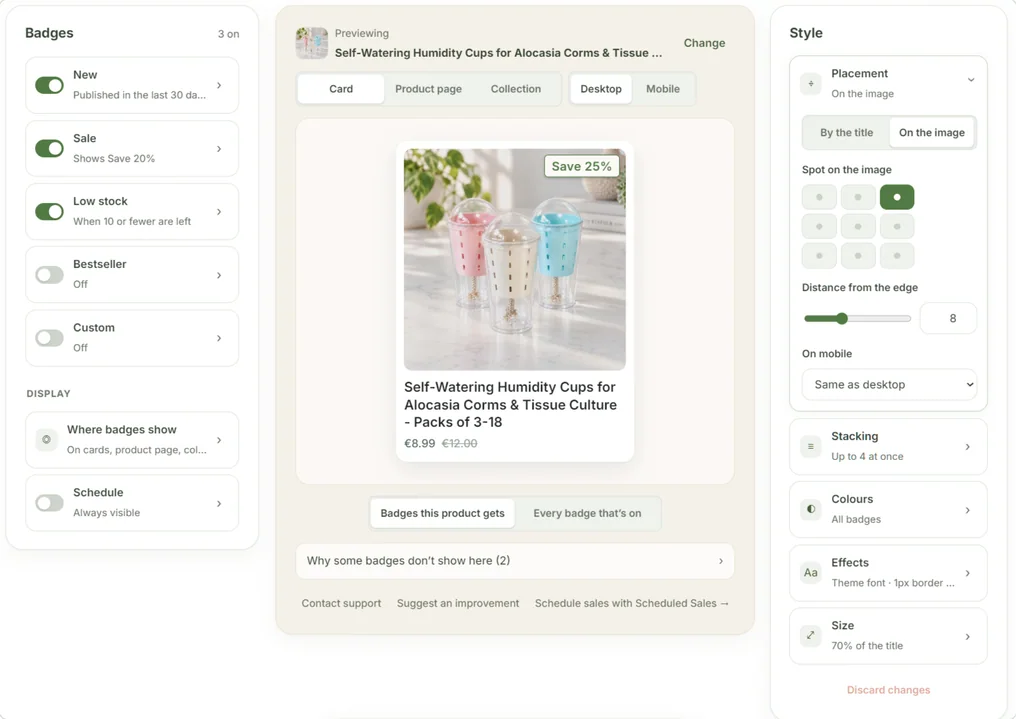
Task: Click Change to pick another preview product
Action: point(704,43)
